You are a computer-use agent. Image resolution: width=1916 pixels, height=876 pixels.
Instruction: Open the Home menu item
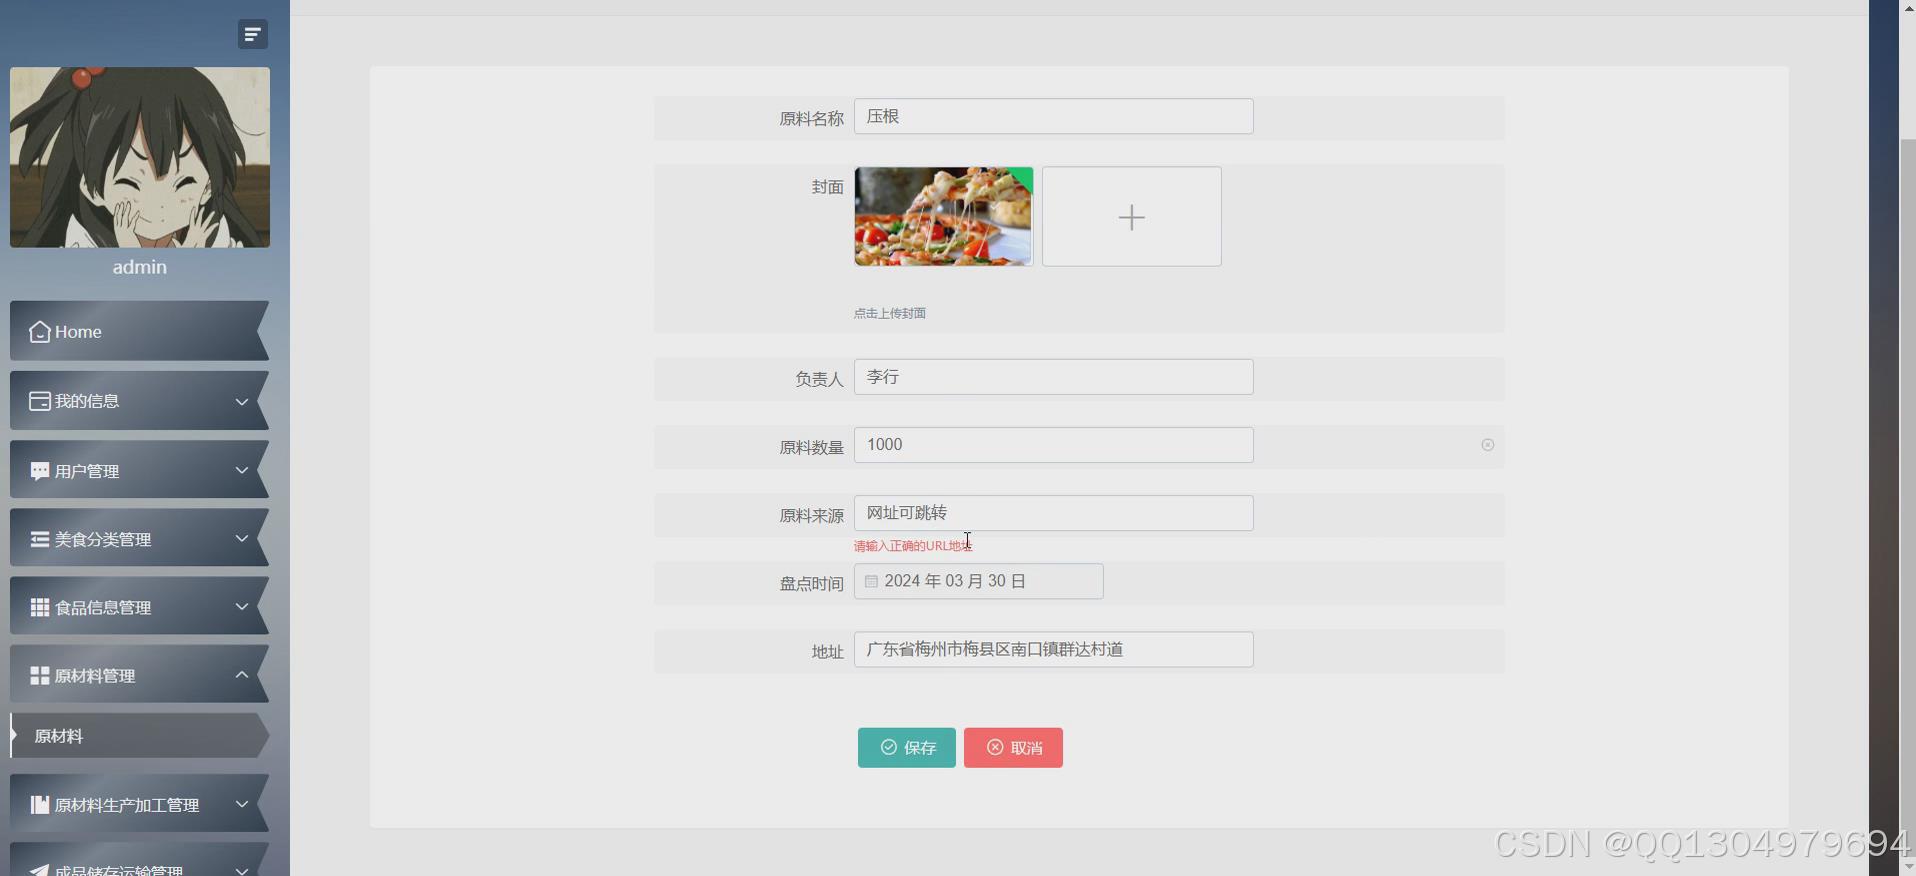click(140, 331)
